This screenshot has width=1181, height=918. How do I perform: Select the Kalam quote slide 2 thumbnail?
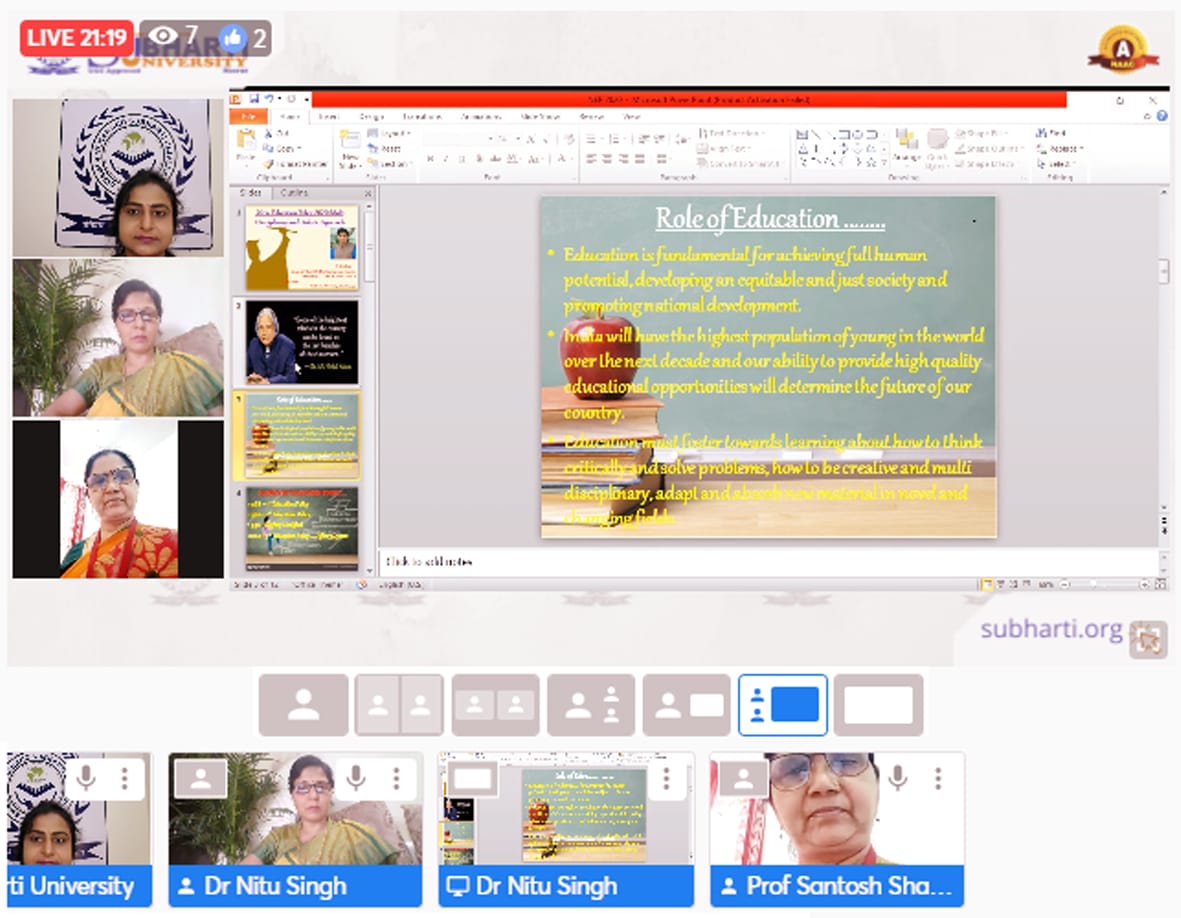click(x=302, y=342)
